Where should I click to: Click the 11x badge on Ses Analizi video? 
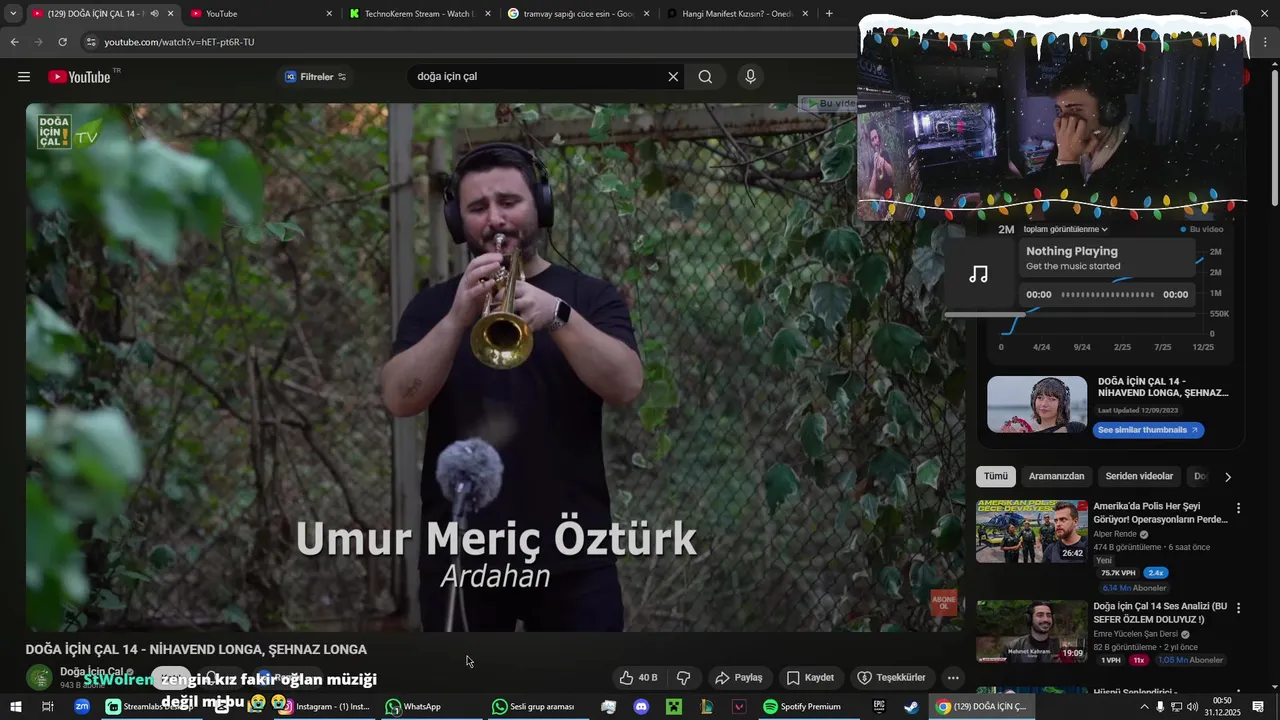pyautogui.click(x=1138, y=660)
